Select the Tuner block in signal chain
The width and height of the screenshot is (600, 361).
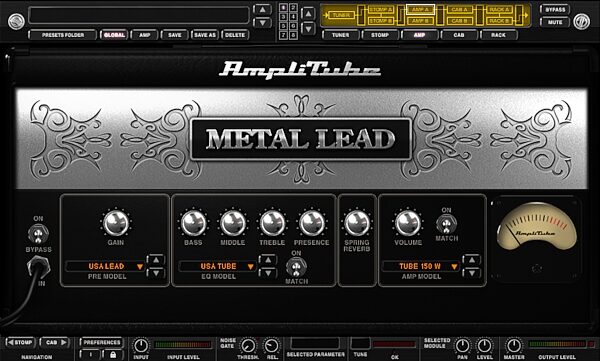[341, 15]
